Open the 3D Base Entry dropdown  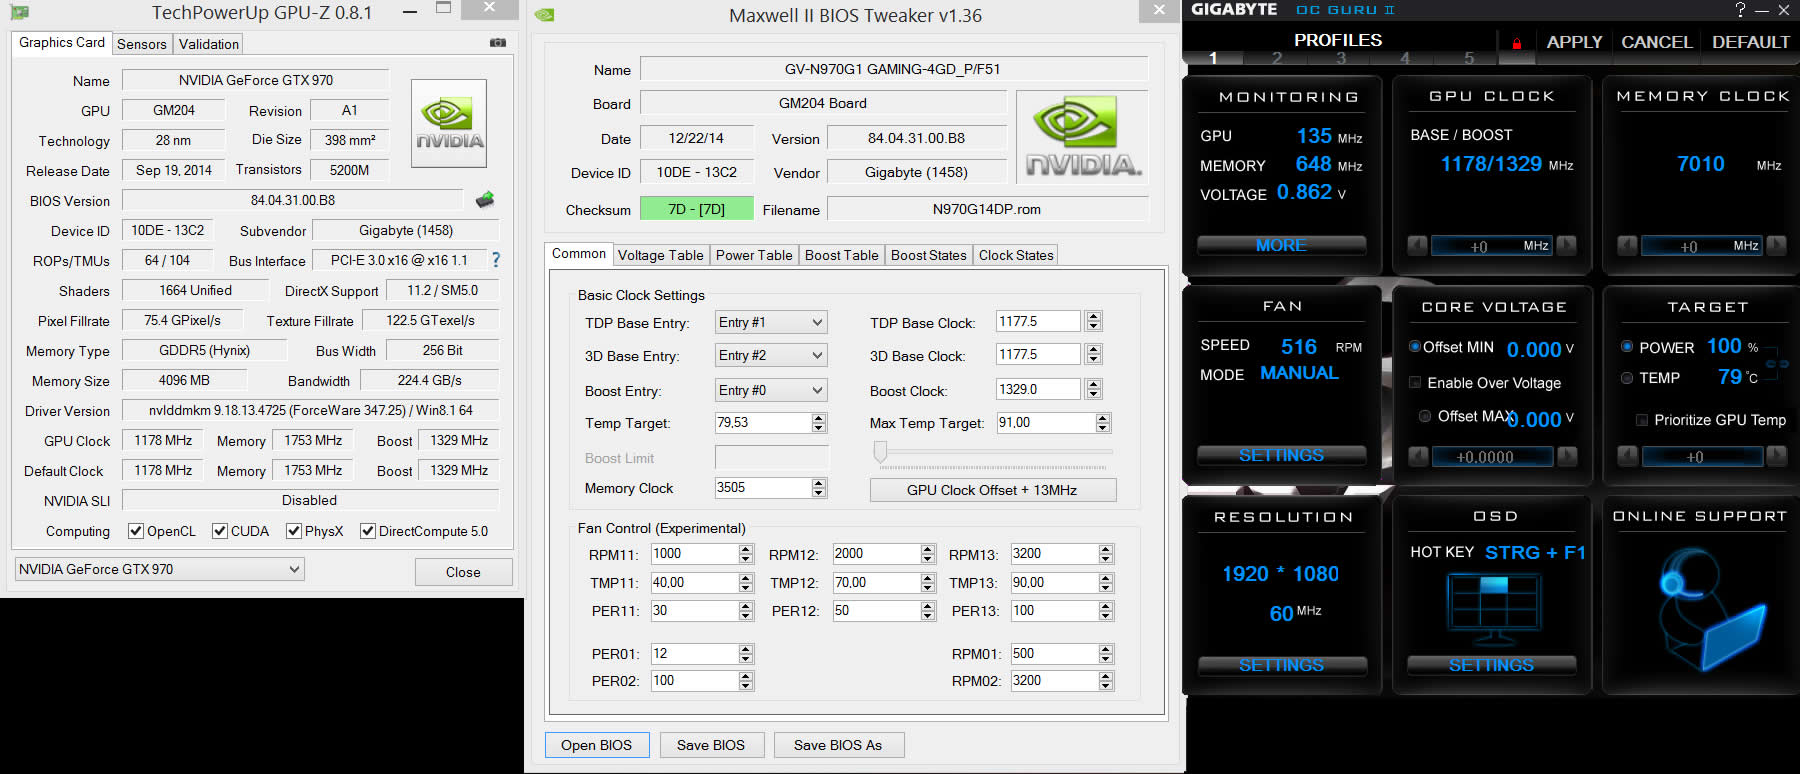click(x=771, y=355)
